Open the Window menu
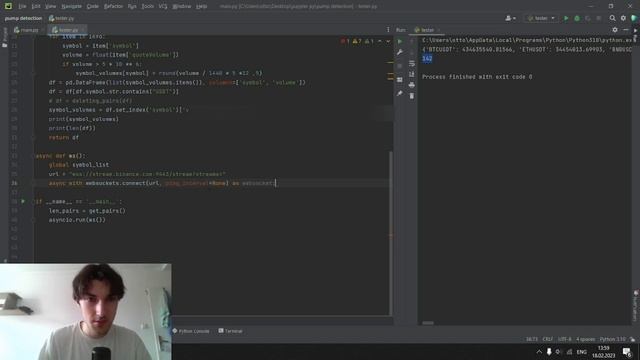This screenshot has width=640, height=360. (182, 6)
